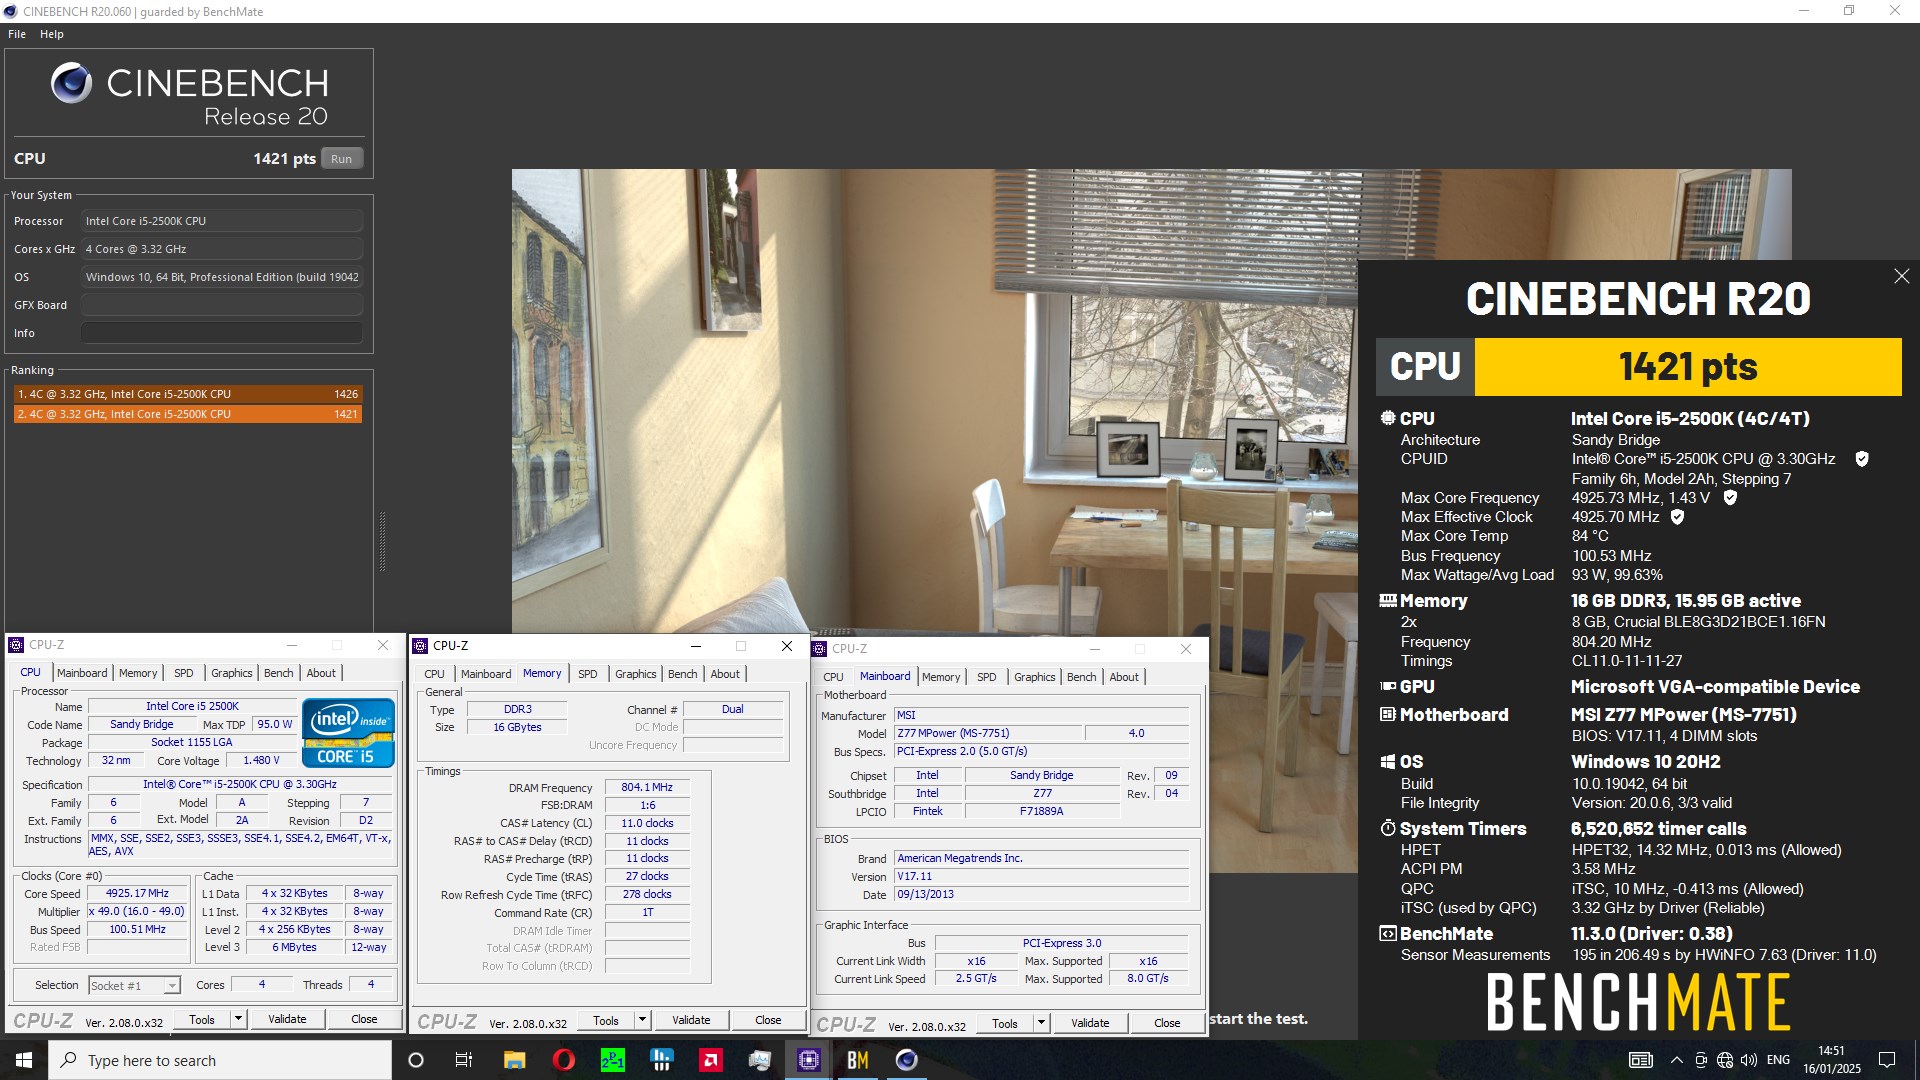
Task: Open the Action Center notification icon
Action: click(1886, 1060)
